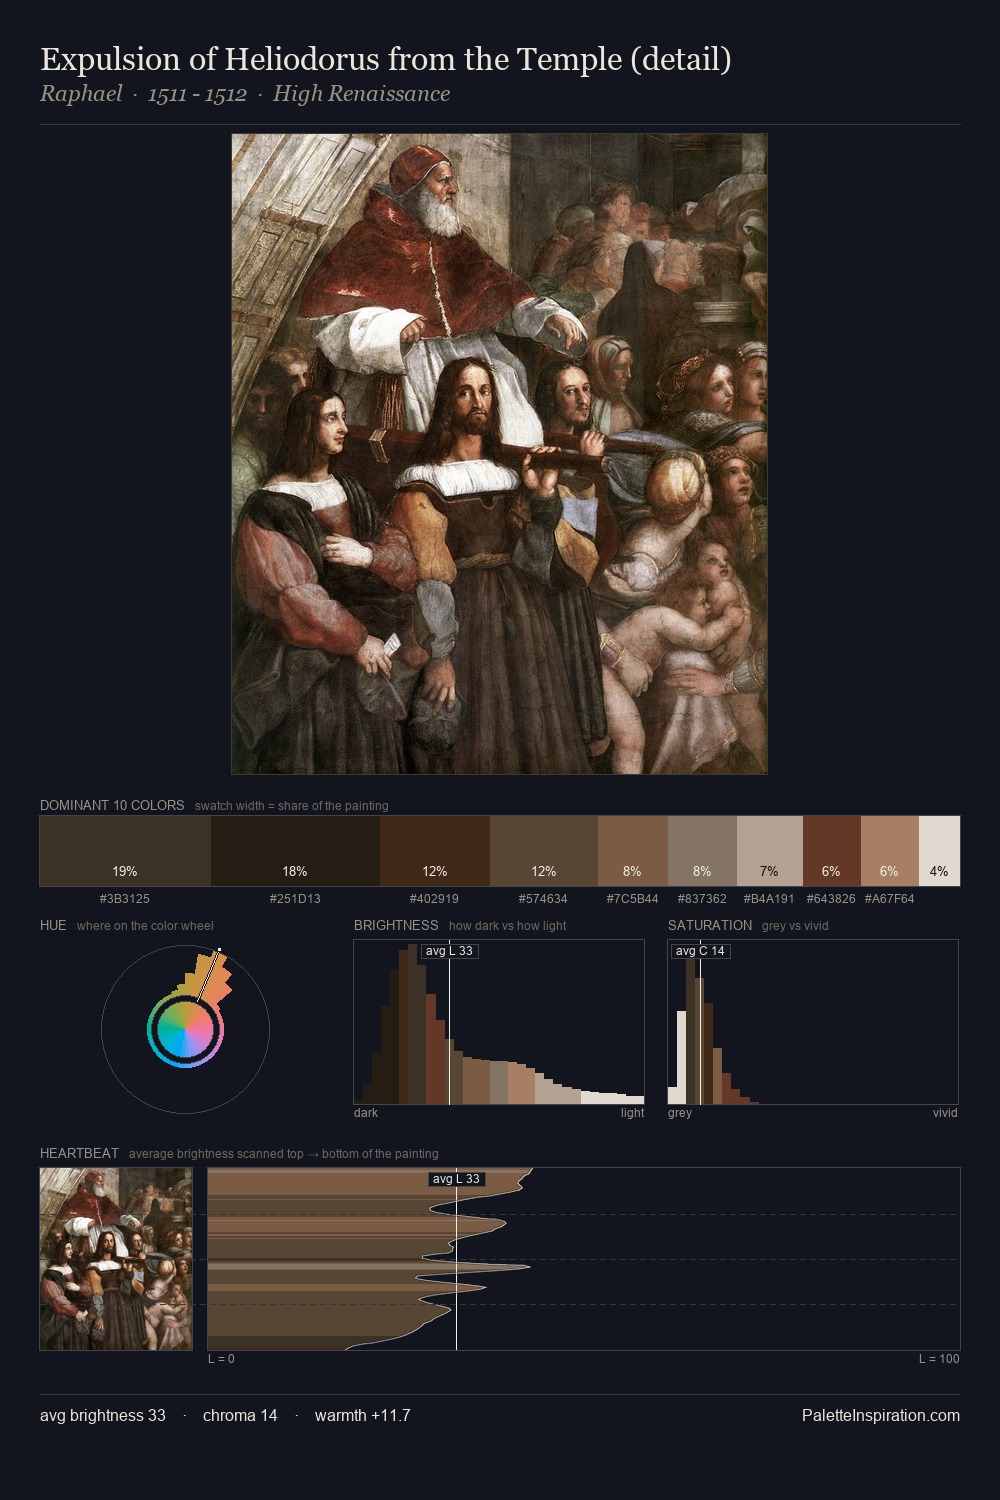1000x1500 pixels.
Task: Click the brightness histogram chart
Action: tap(499, 1022)
